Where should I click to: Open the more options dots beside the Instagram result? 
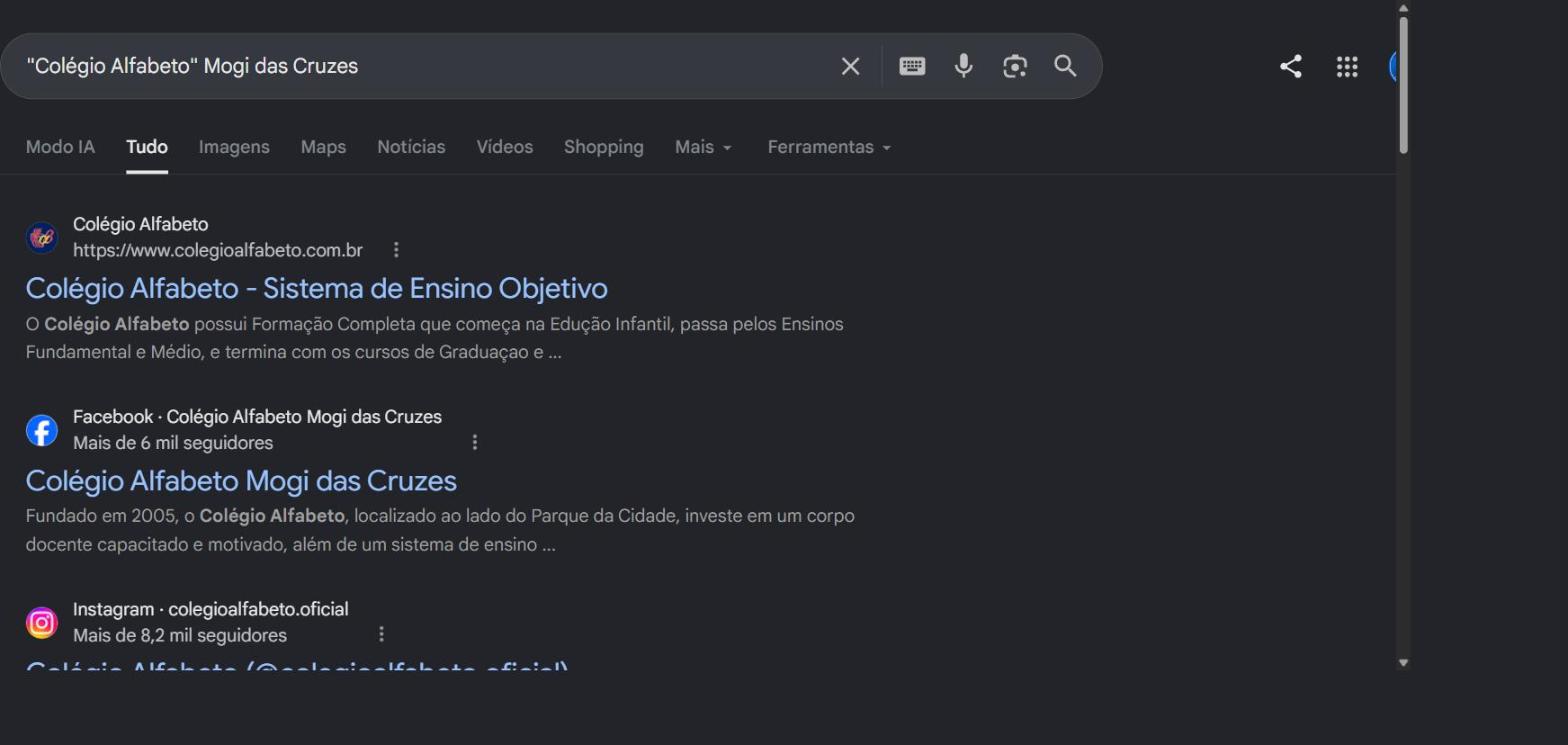coord(381,634)
